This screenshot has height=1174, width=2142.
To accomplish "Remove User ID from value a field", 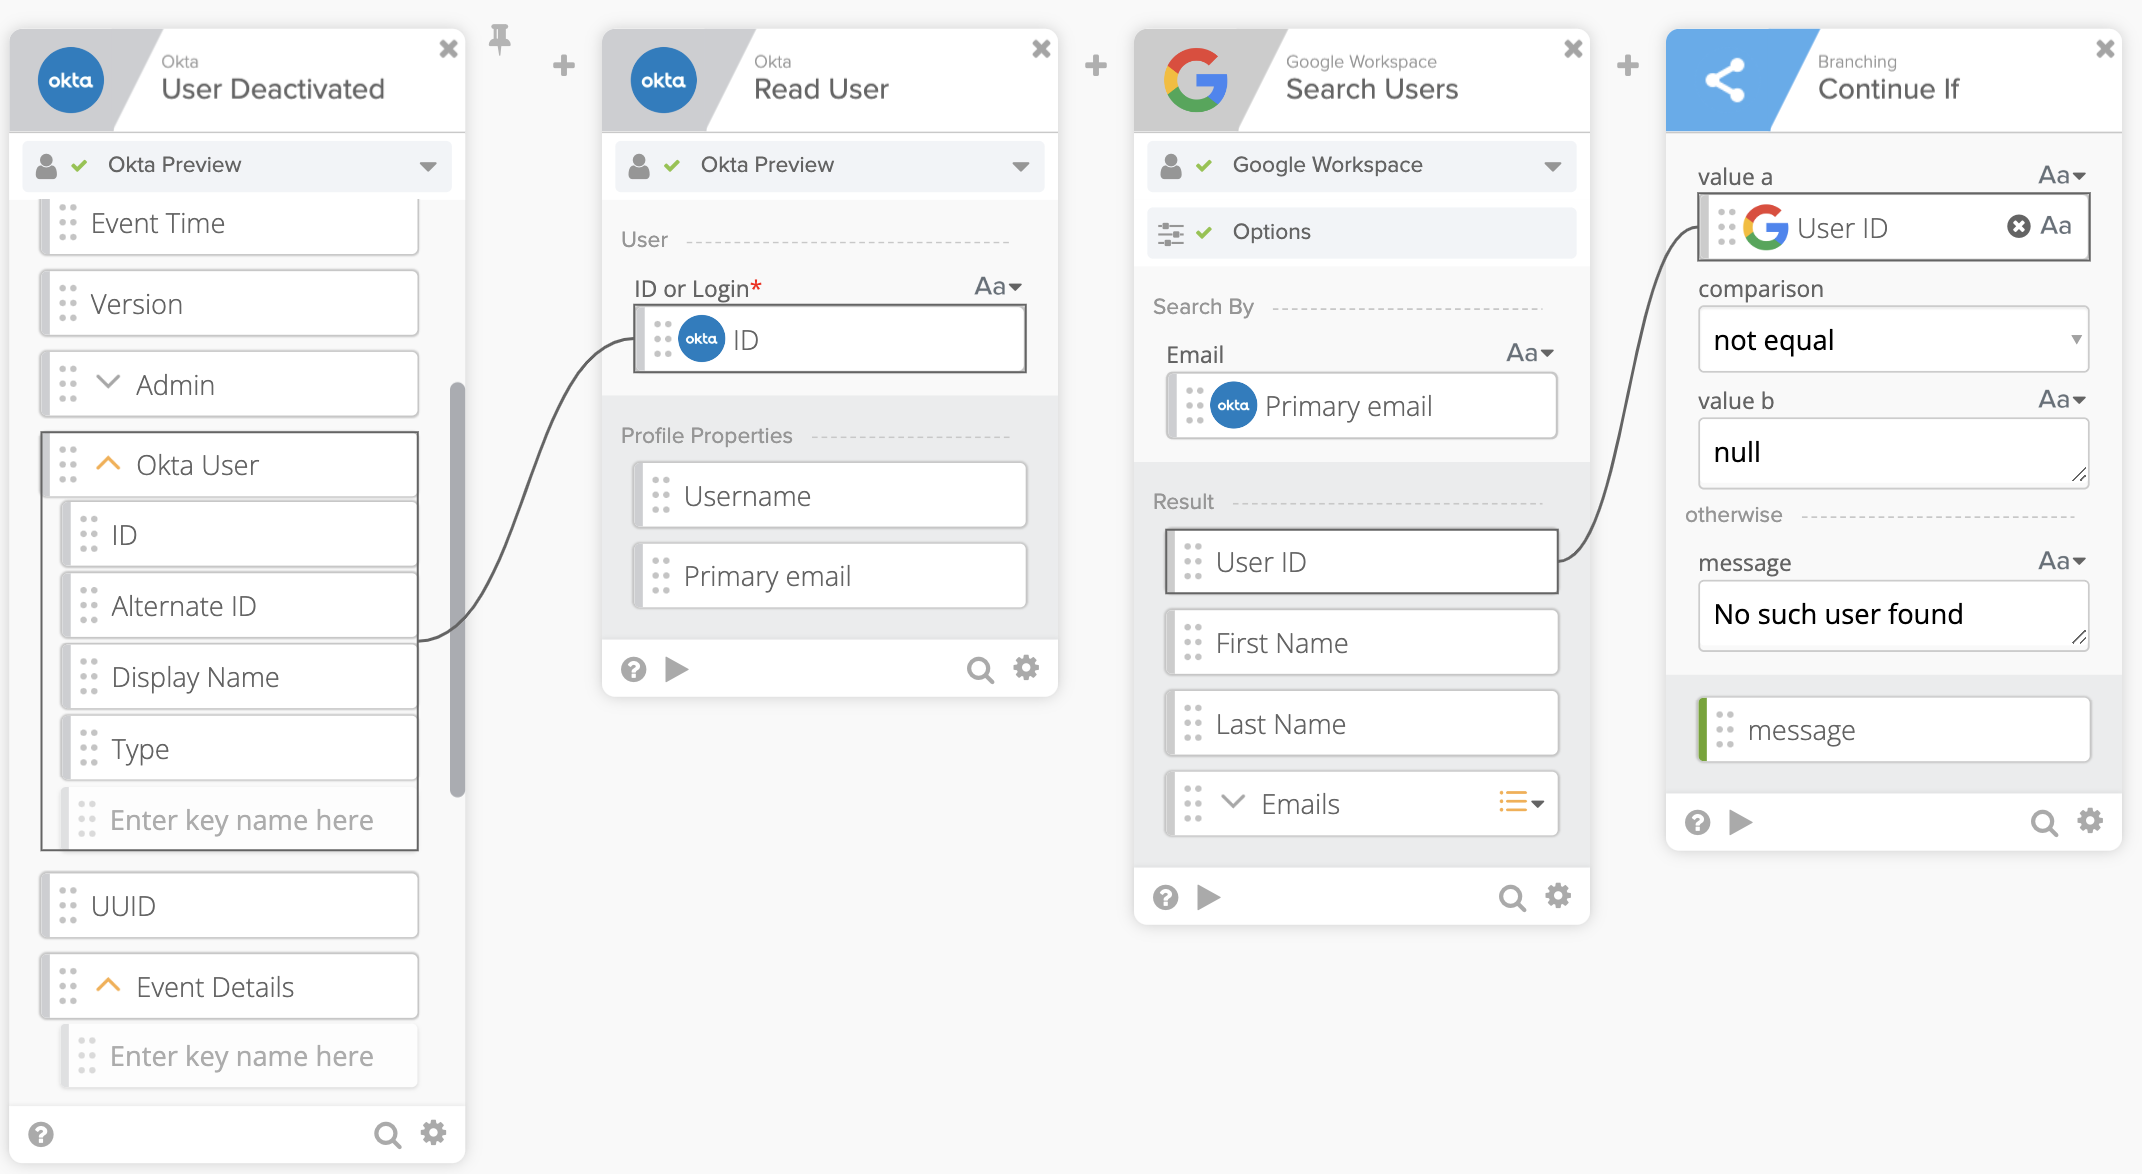I will coord(2018,226).
